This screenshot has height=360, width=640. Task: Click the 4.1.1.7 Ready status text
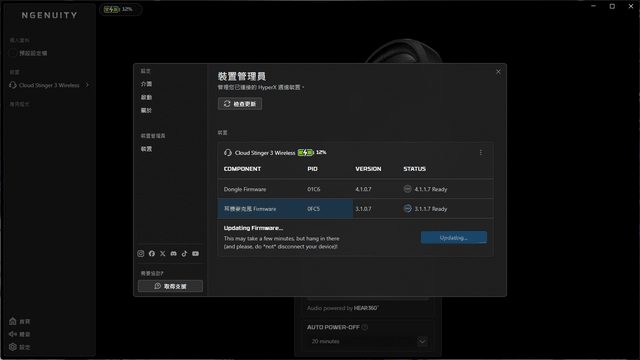tap(431, 189)
